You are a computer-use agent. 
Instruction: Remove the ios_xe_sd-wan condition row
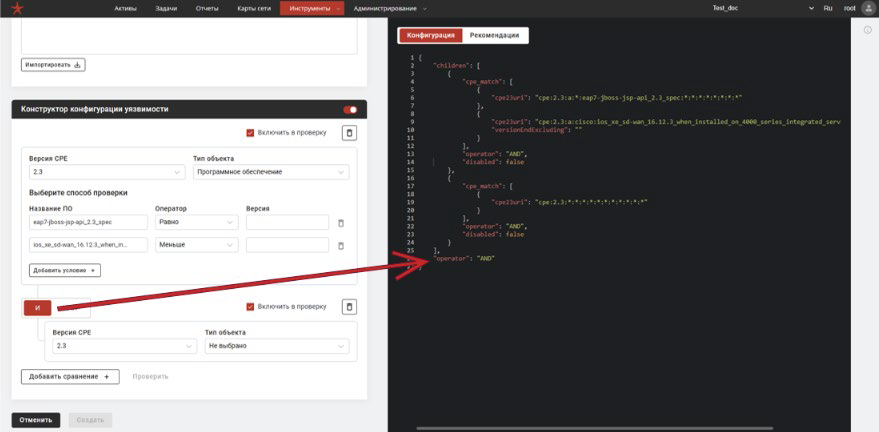click(x=341, y=245)
